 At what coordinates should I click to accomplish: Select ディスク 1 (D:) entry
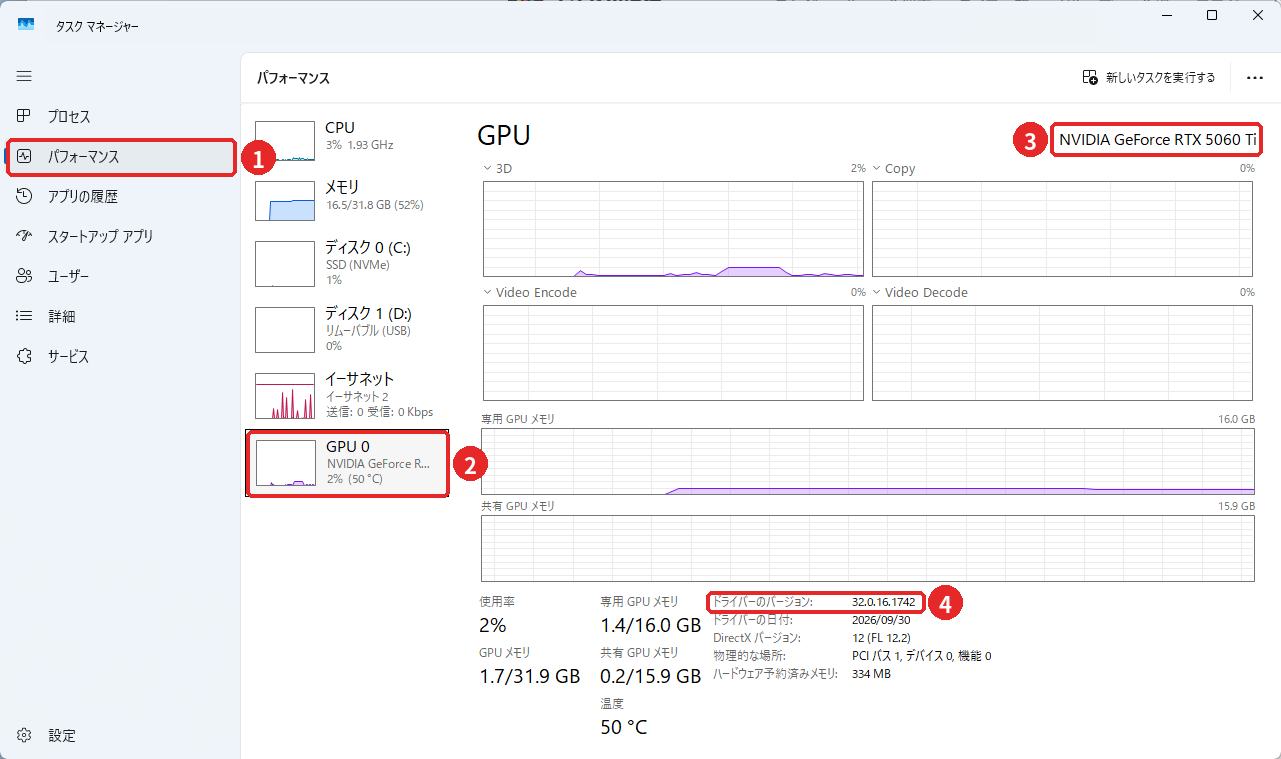pyautogui.click(x=347, y=329)
